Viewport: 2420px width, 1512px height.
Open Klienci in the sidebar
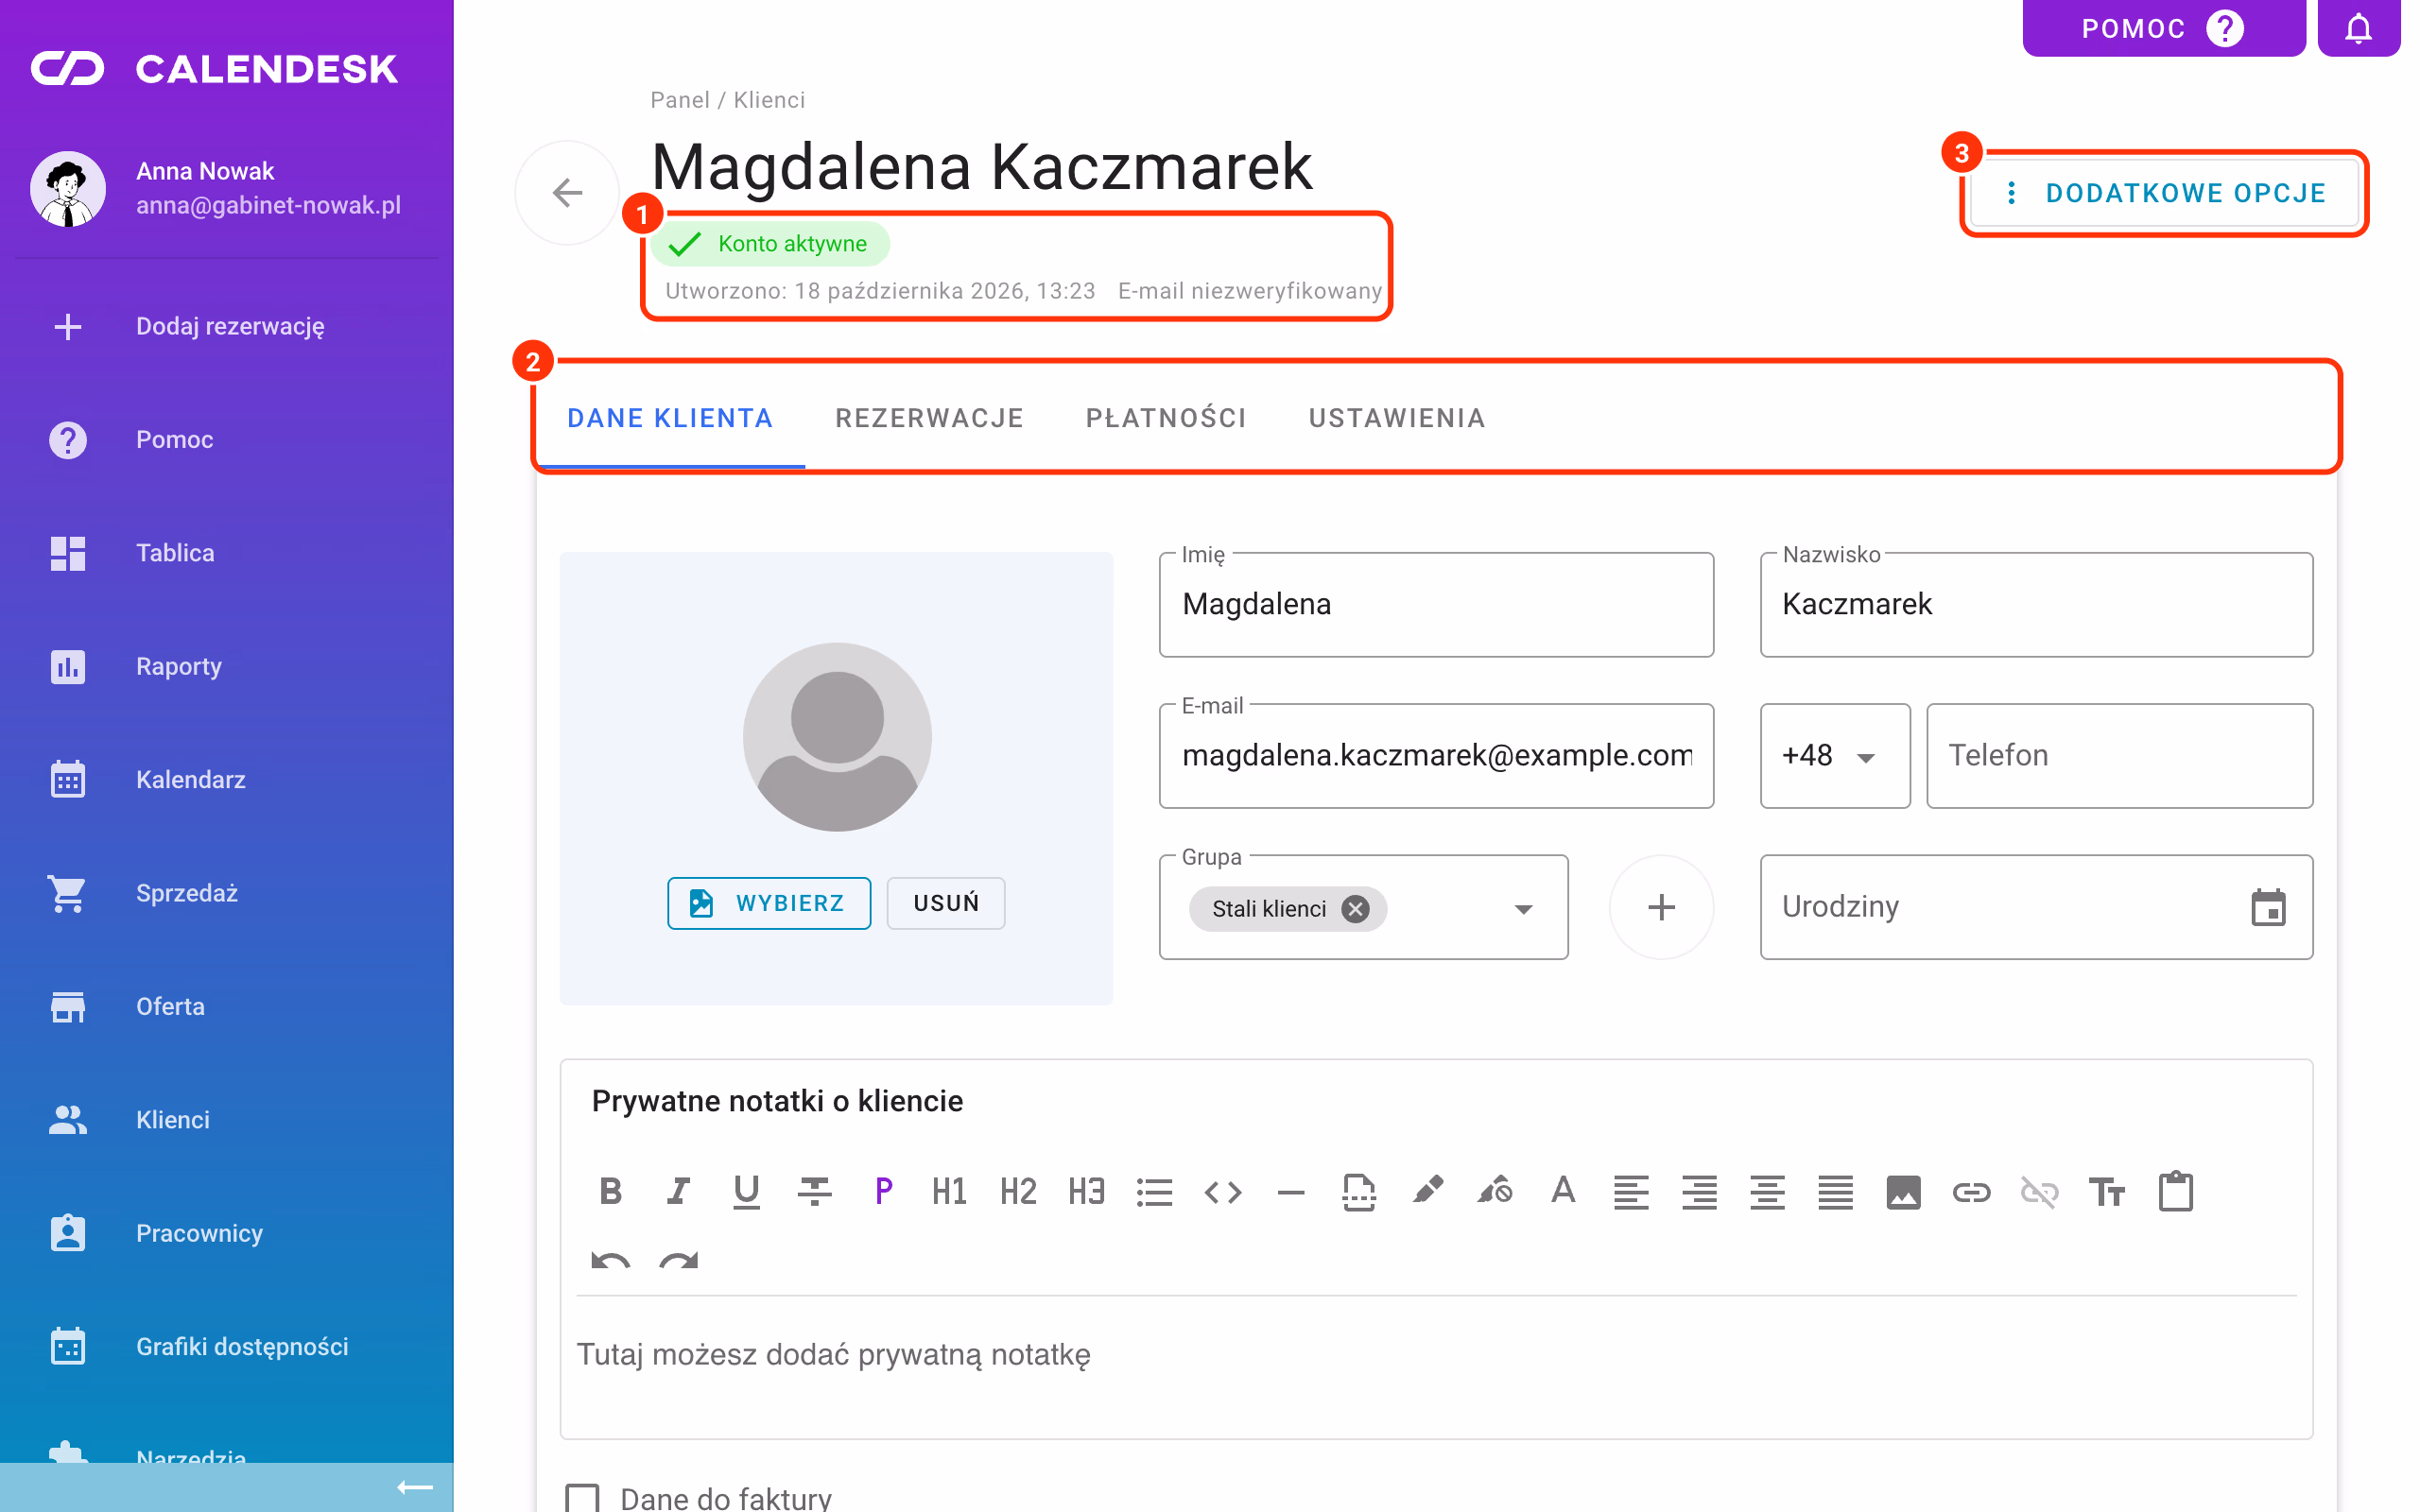tap(227, 1119)
